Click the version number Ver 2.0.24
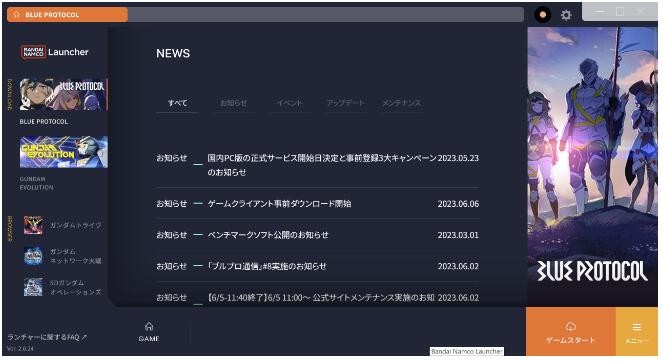This screenshot has height=361, width=663. (20, 349)
